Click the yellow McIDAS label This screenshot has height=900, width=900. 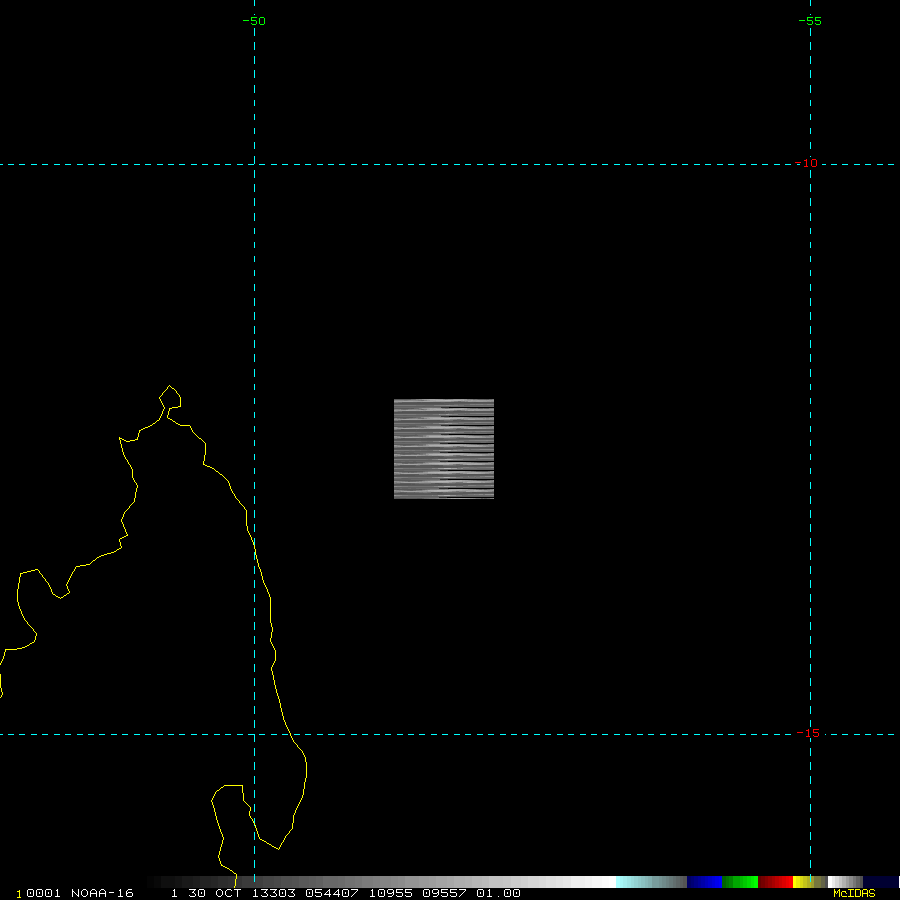[x=853, y=893]
